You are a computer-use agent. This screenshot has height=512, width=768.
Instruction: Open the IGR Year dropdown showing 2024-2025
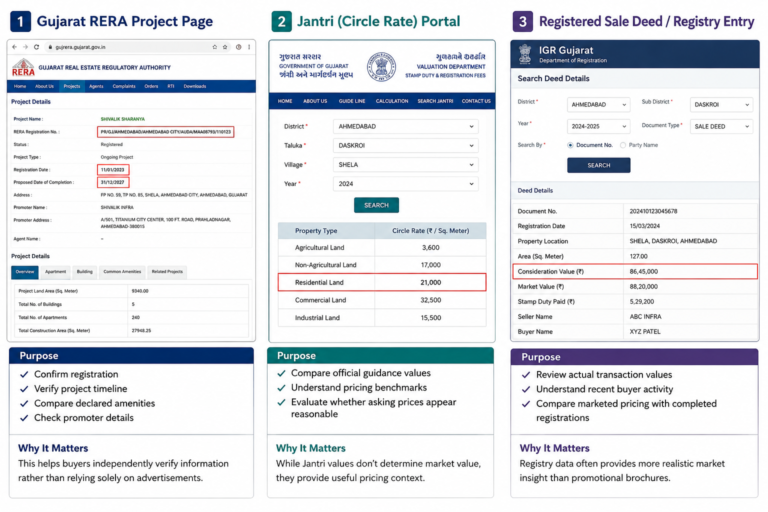598,126
